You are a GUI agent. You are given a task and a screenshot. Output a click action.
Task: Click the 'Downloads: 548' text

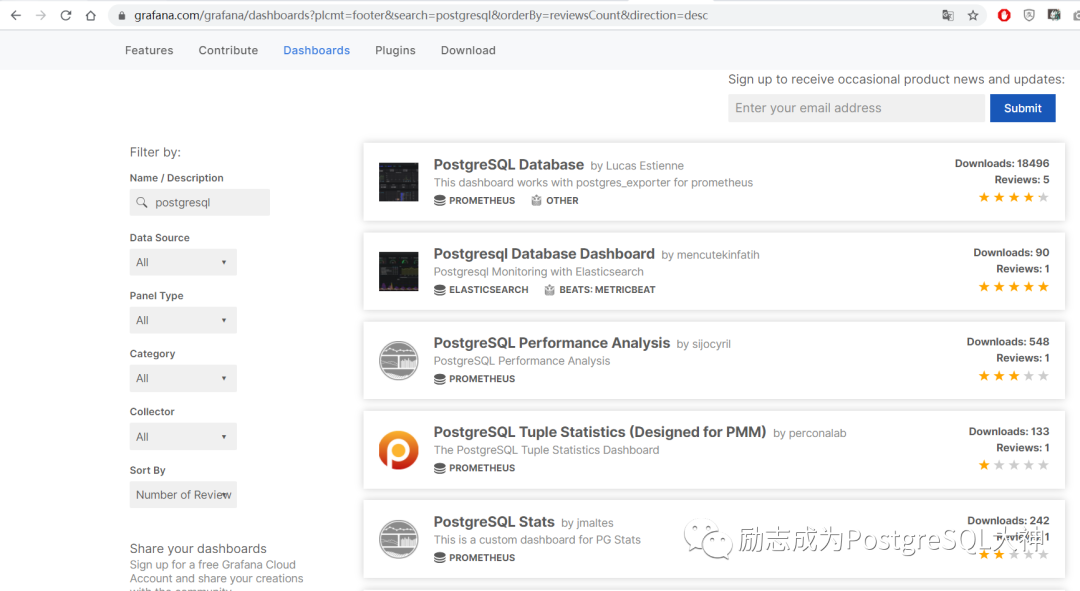(x=1008, y=342)
